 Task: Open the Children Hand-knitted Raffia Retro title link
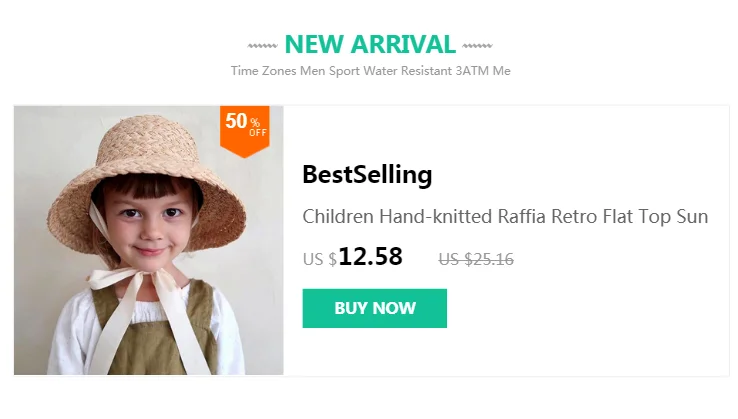505,217
